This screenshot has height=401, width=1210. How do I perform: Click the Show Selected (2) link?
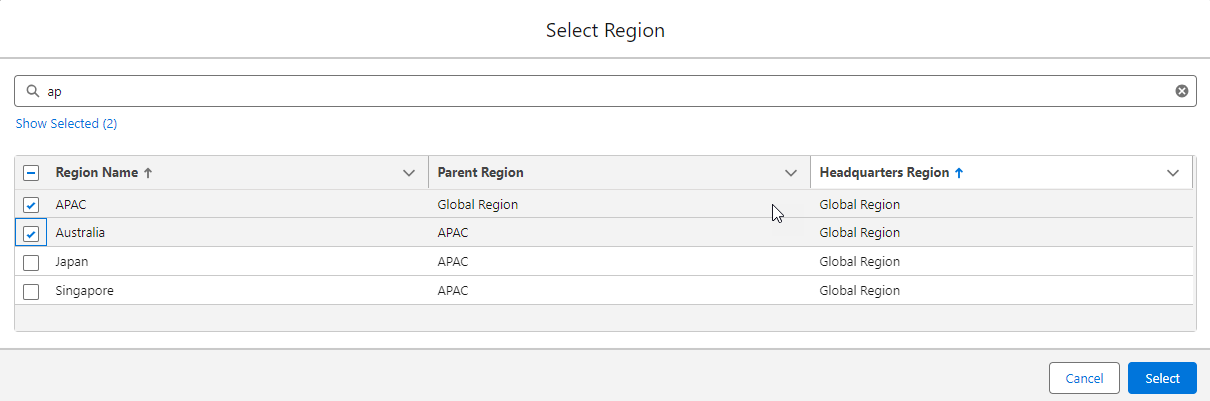67,124
